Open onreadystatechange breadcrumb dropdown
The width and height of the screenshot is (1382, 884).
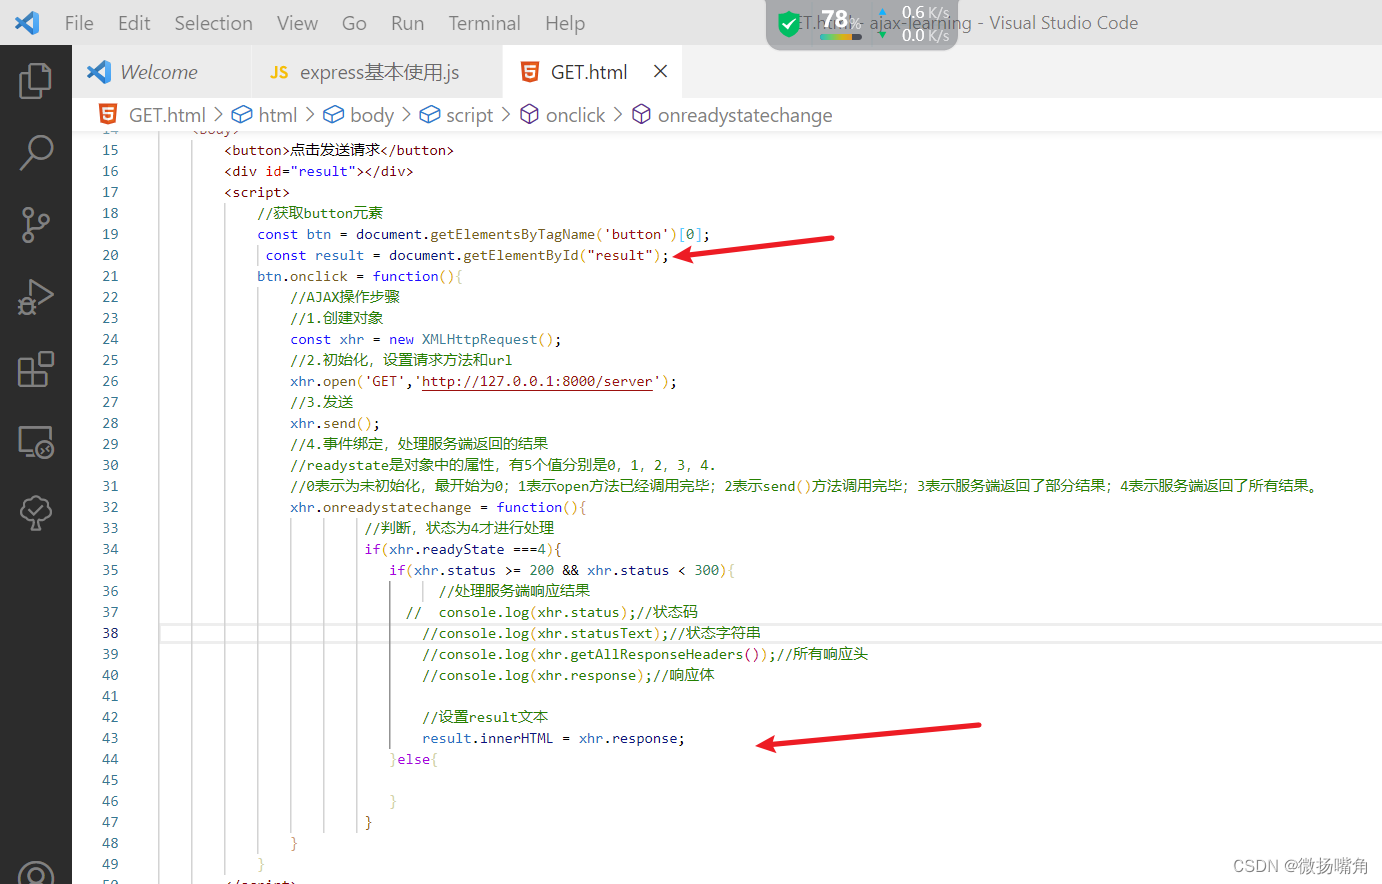(x=744, y=115)
